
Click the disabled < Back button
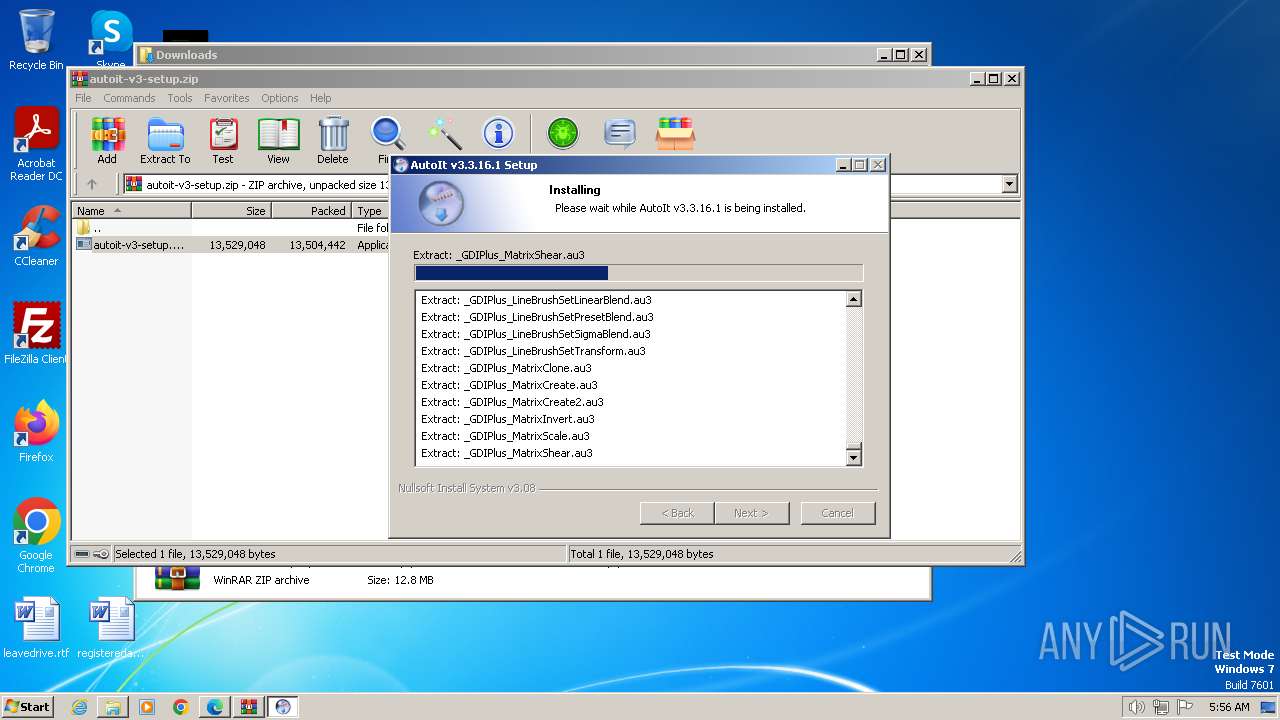pyautogui.click(x=677, y=513)
